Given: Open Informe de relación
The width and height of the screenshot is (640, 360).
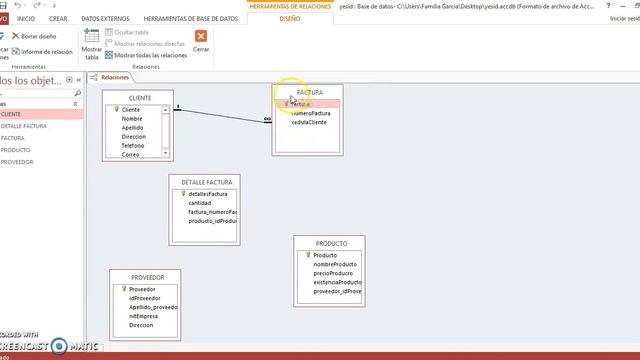Looking at the screenshot, I should point(42,51).
